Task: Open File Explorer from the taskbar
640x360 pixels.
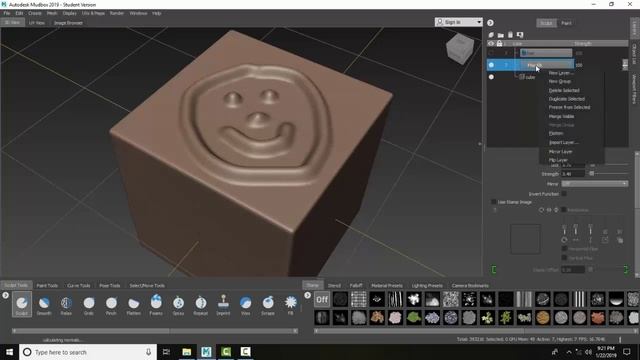Action: click(187, 352)
